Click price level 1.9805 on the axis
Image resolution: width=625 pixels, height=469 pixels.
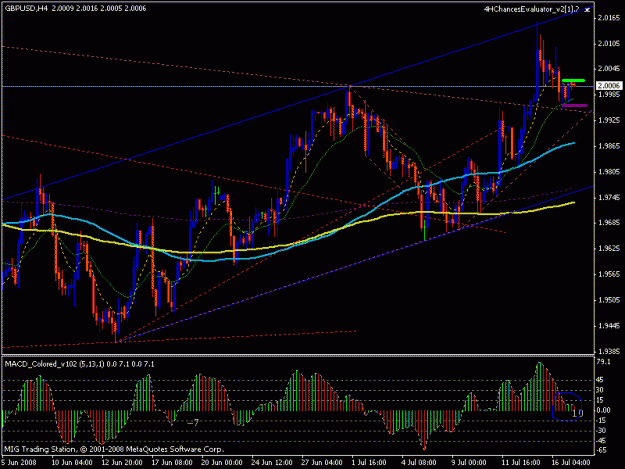(609, 172)
